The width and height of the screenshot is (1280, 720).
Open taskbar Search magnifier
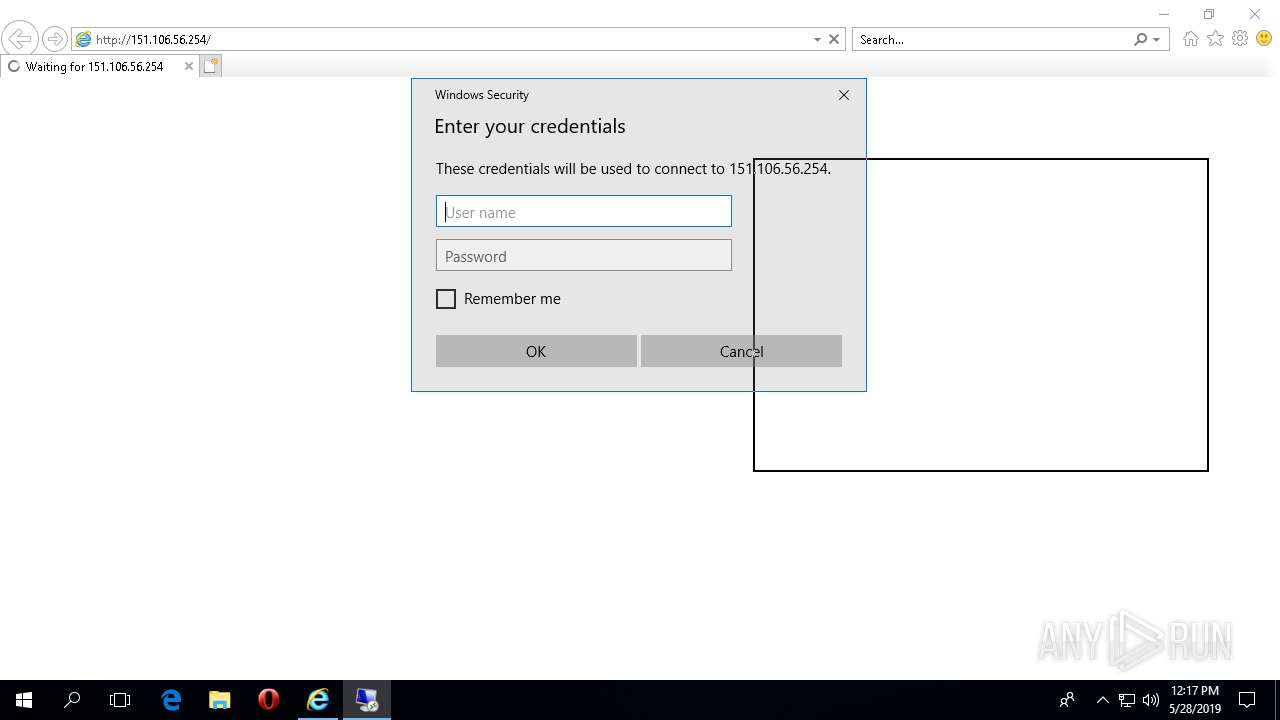click(x=72, y=700)
